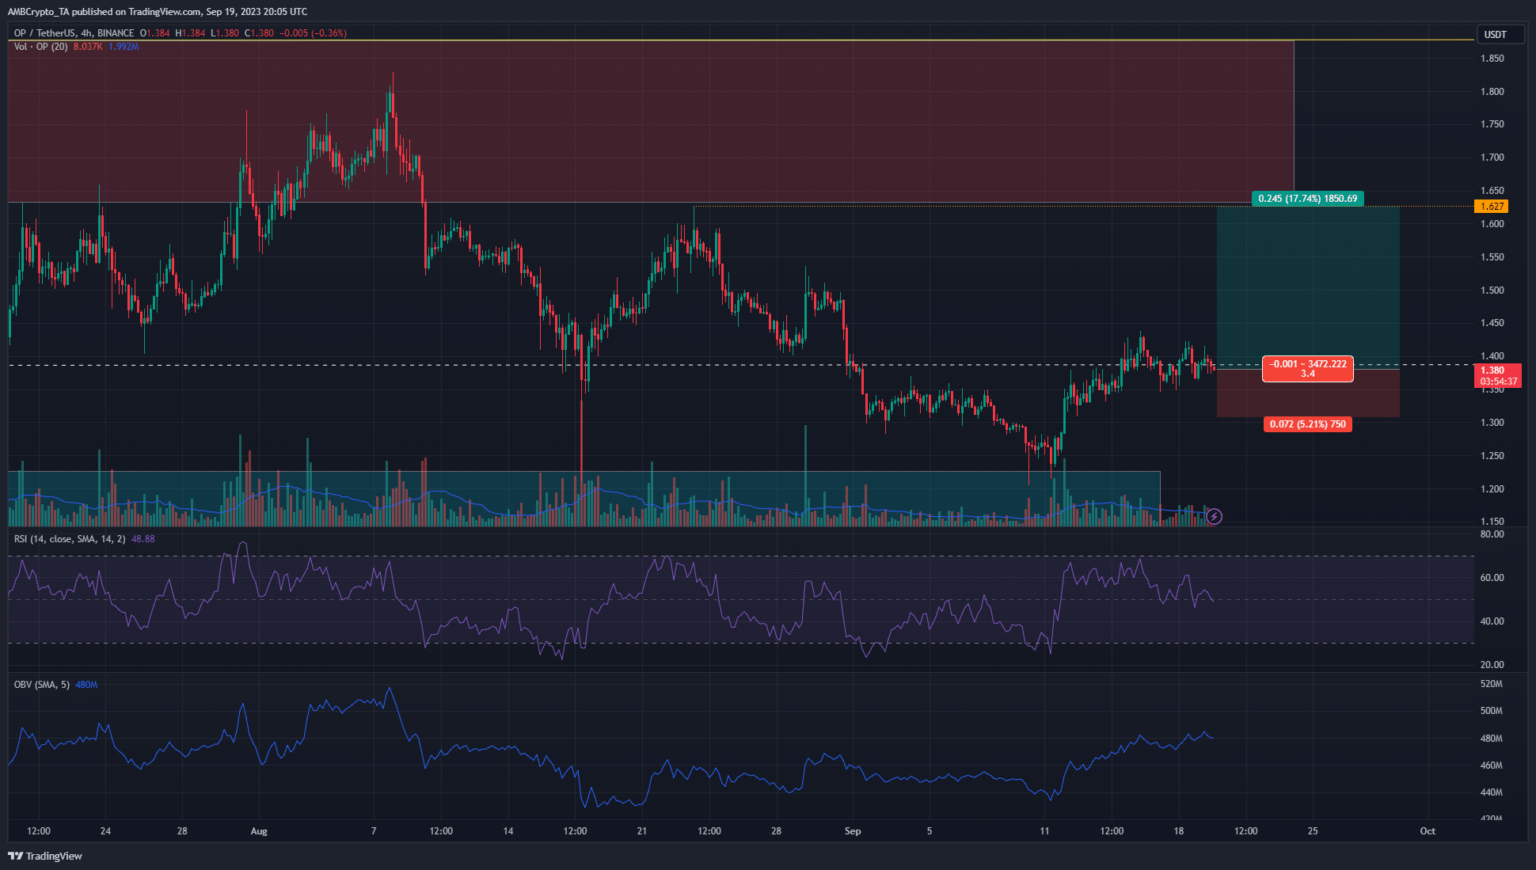Image resolution: width=1536 pixels, height=870 pixels.
Task: Click the AMBCrypto_TA published header text
Action: click(157, 12)
